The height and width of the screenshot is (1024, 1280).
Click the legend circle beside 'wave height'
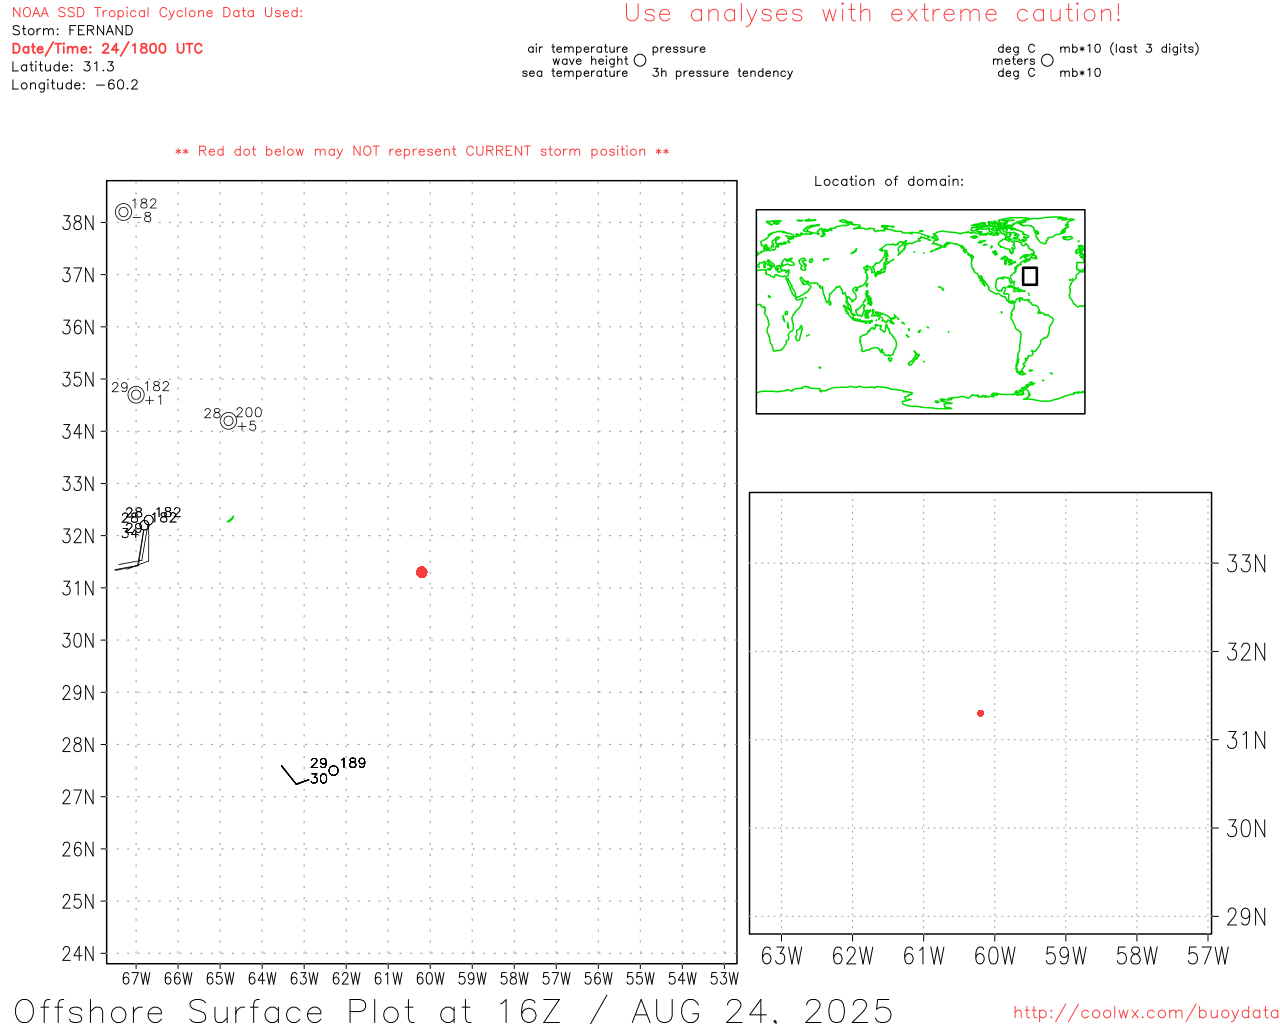tap(640, 60)
